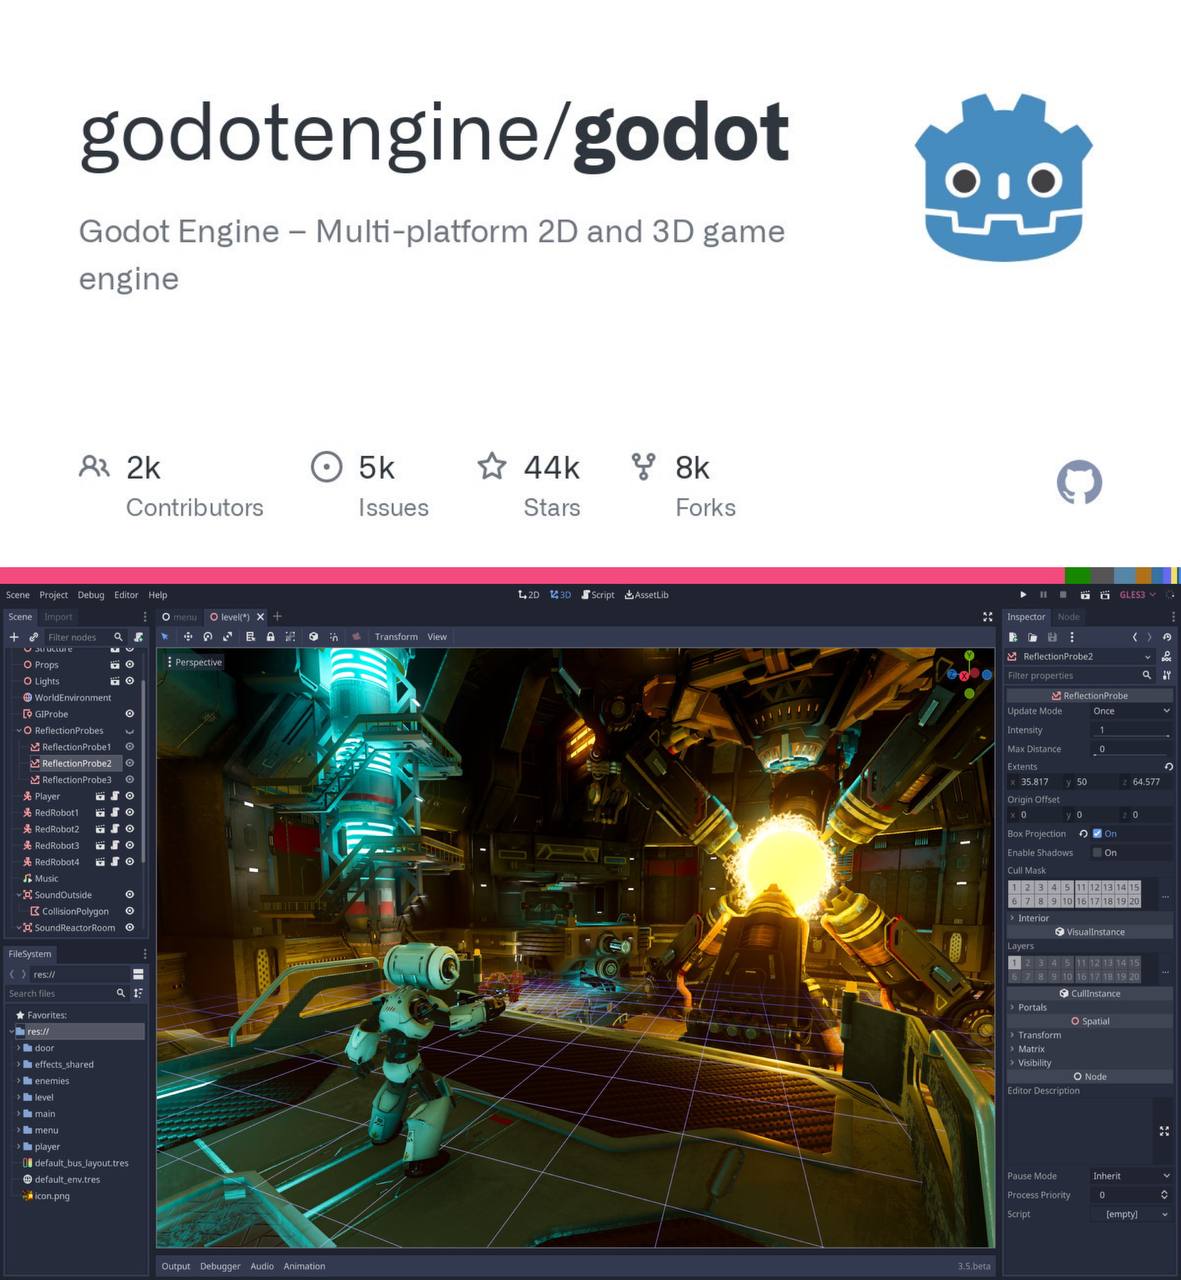Toggle visibility of CollisionPolygon
Viewport: 1181px width, 1280px height.
130,911
